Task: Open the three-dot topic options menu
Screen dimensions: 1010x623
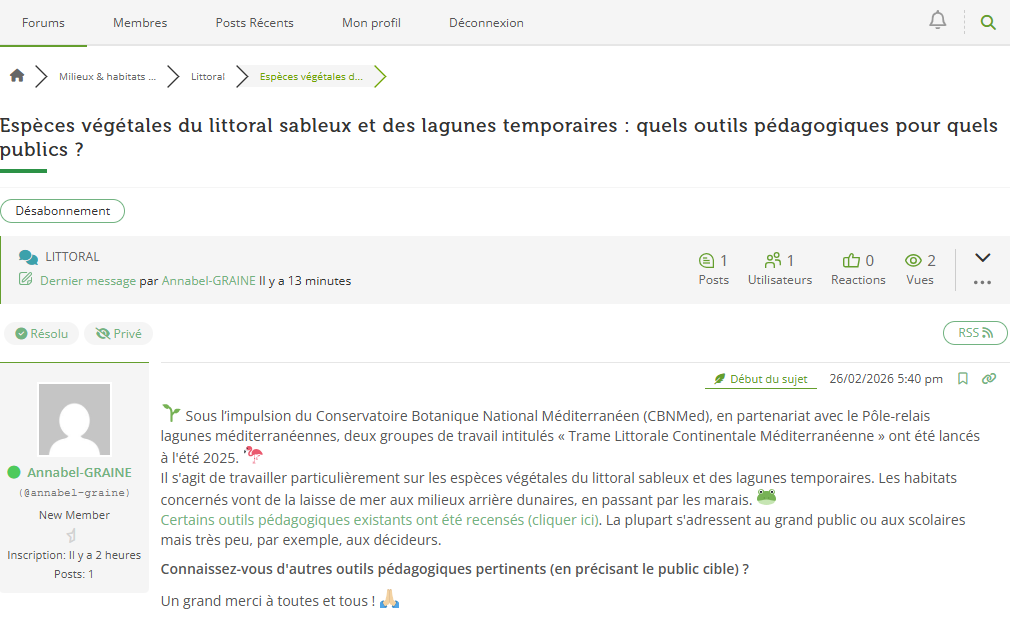Action: tap(982, 283)
